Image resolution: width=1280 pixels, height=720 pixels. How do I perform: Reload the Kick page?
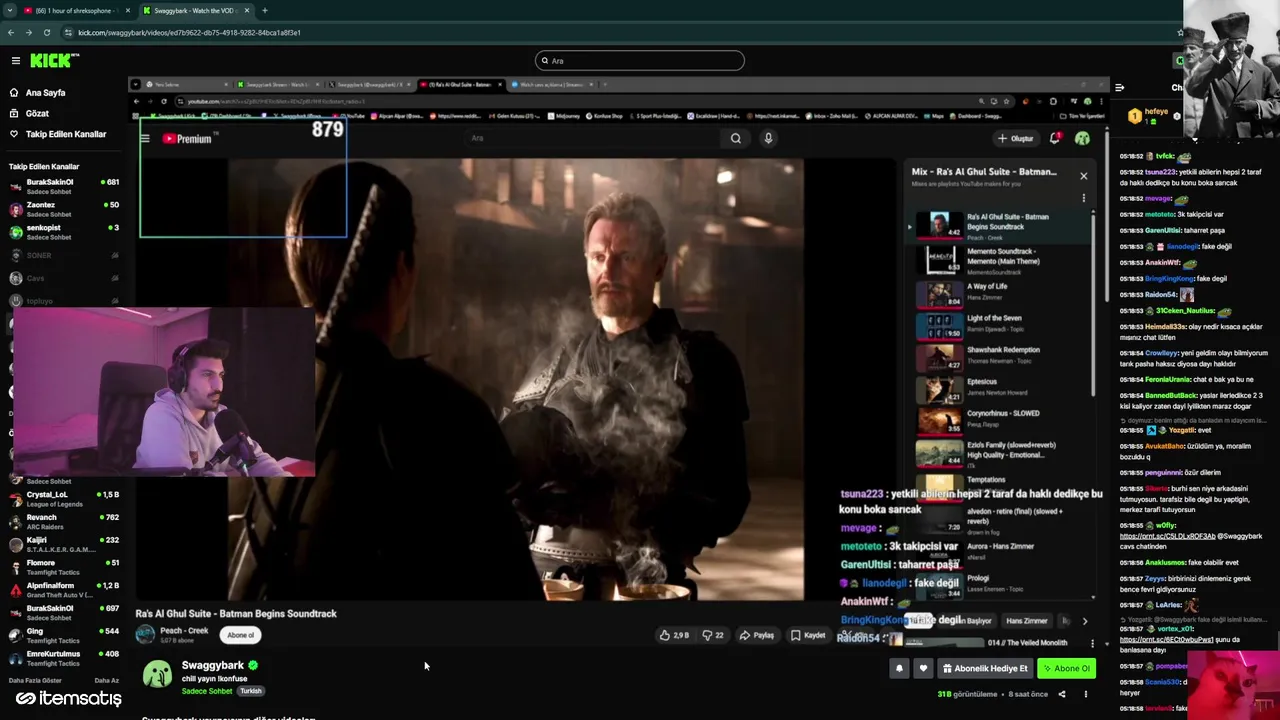pyautogui.click(x=46, y=32)
